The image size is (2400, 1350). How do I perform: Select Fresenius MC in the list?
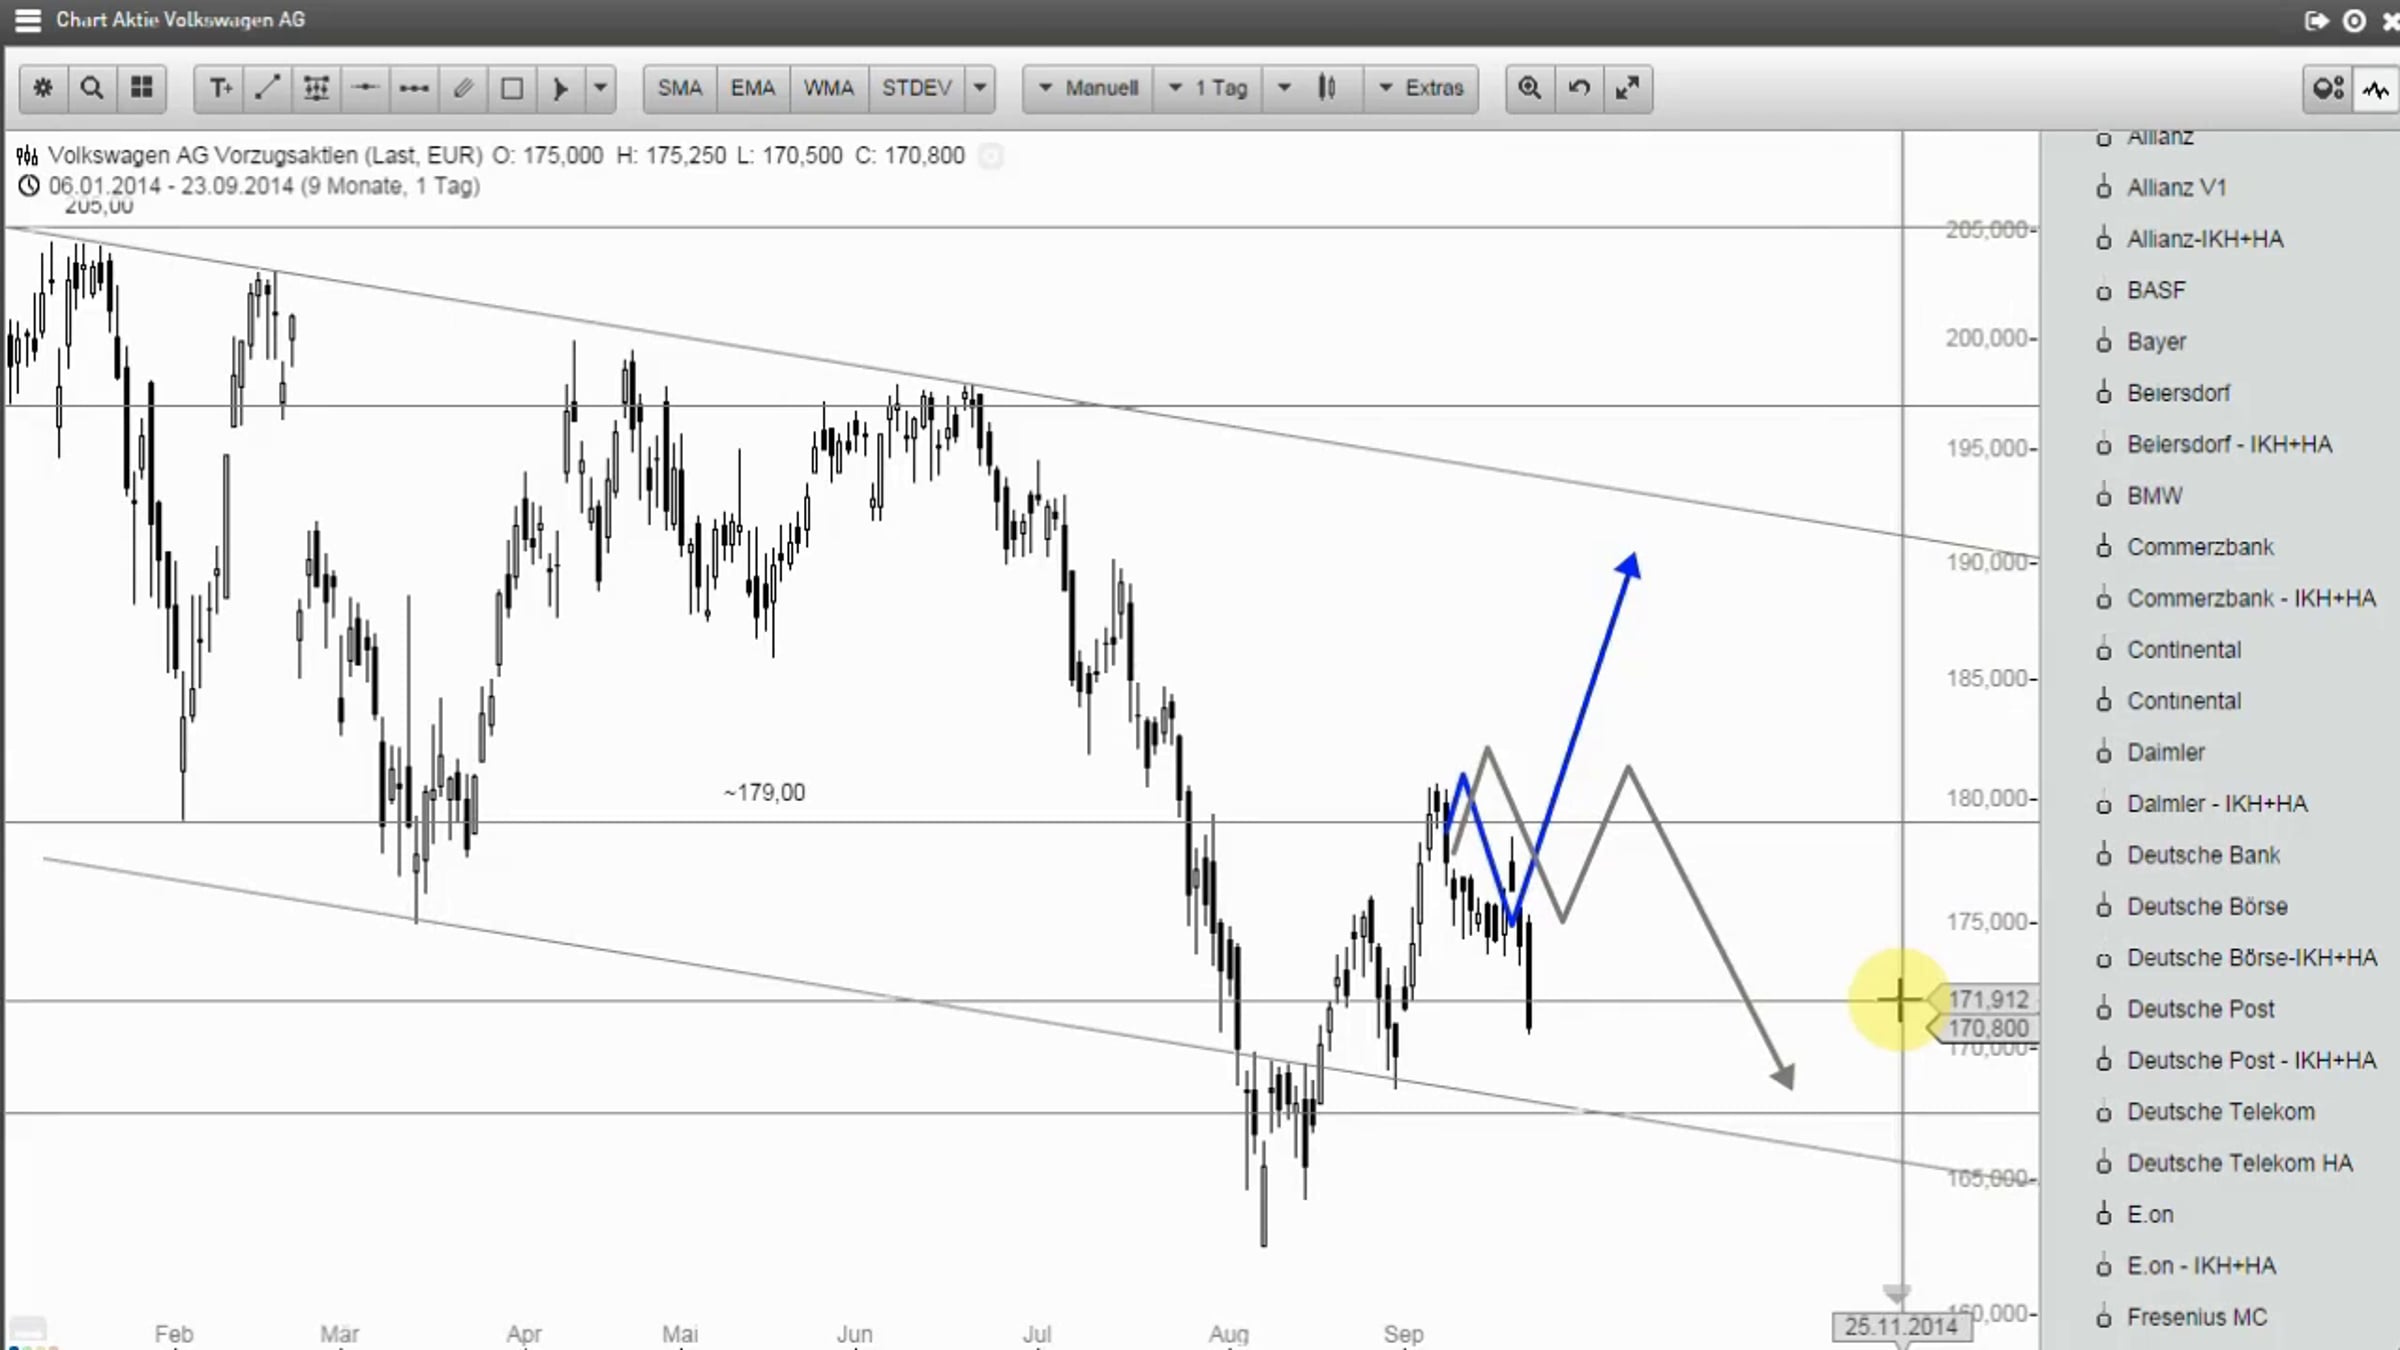(x=2197, y=1317)
